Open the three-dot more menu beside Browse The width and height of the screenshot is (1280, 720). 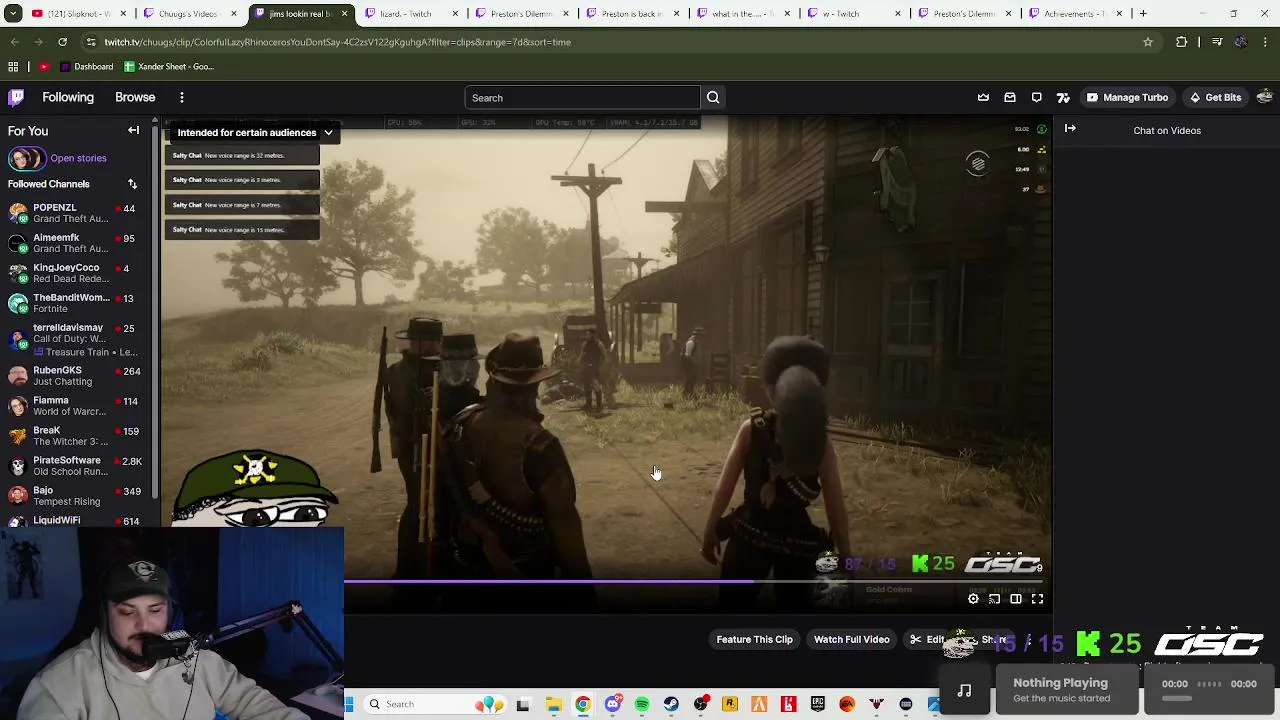click(x=182, y=97)
